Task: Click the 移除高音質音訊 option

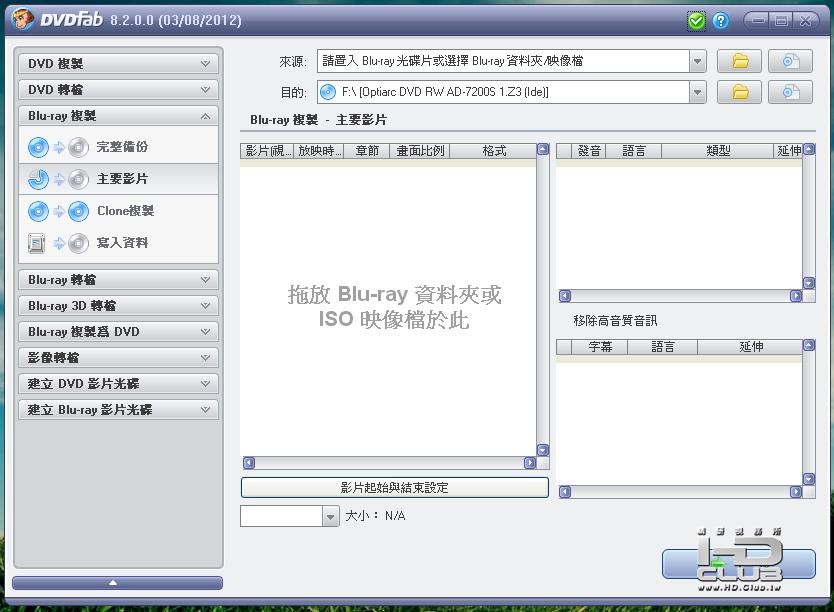Action: [x=615, y=321]
